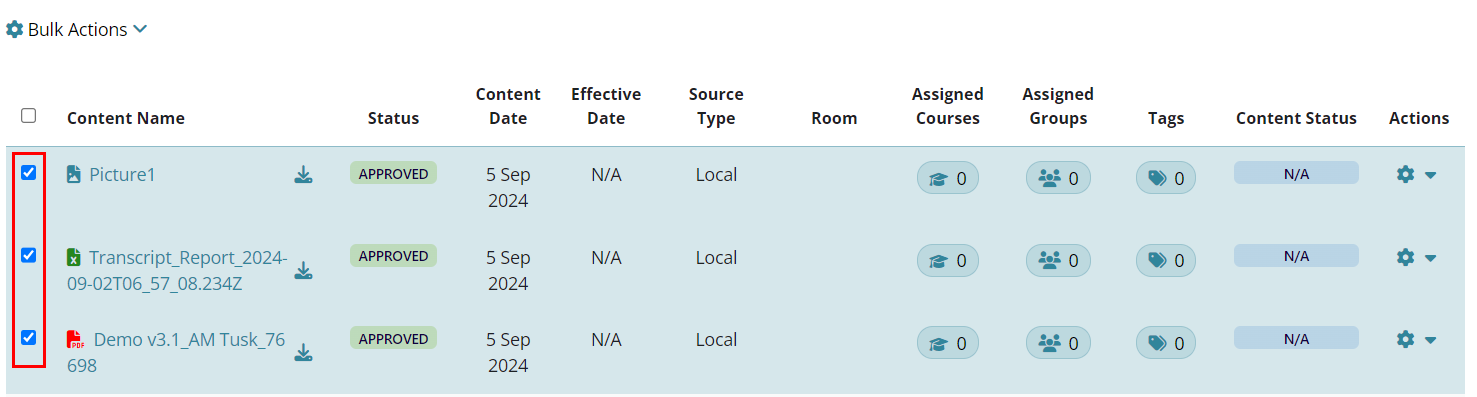This screenshot has width=1477, height=397.
Task: Open actions gear dropdown for Transcript_Report
Action: tap(1416, 257)
